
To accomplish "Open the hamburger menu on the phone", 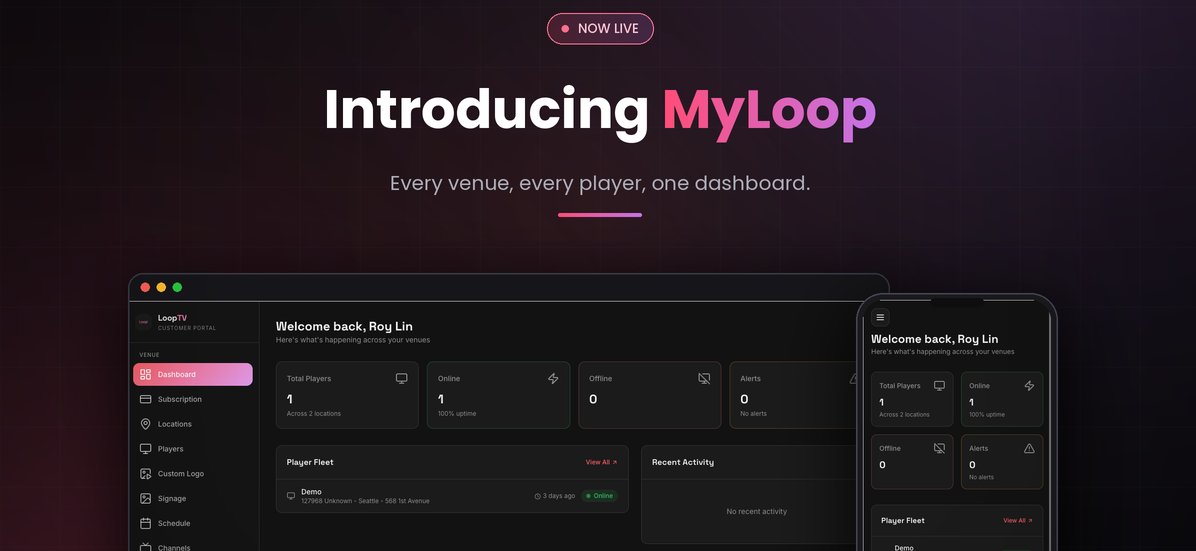I will (x=880, y=317).
